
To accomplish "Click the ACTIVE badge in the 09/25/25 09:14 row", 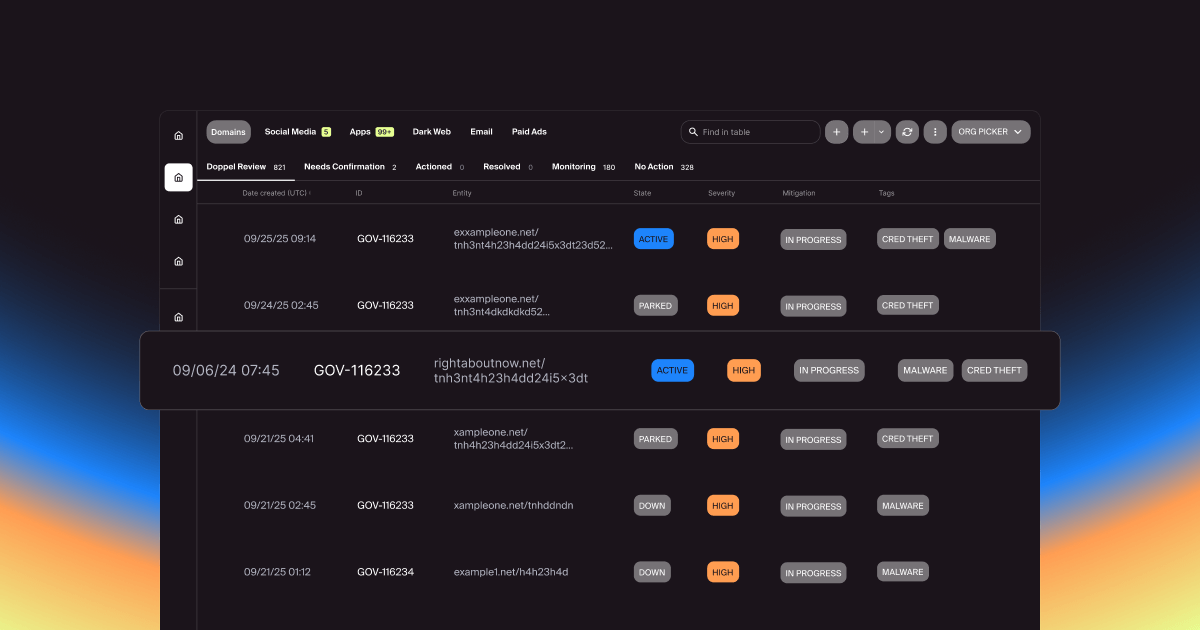I will 654,239.
